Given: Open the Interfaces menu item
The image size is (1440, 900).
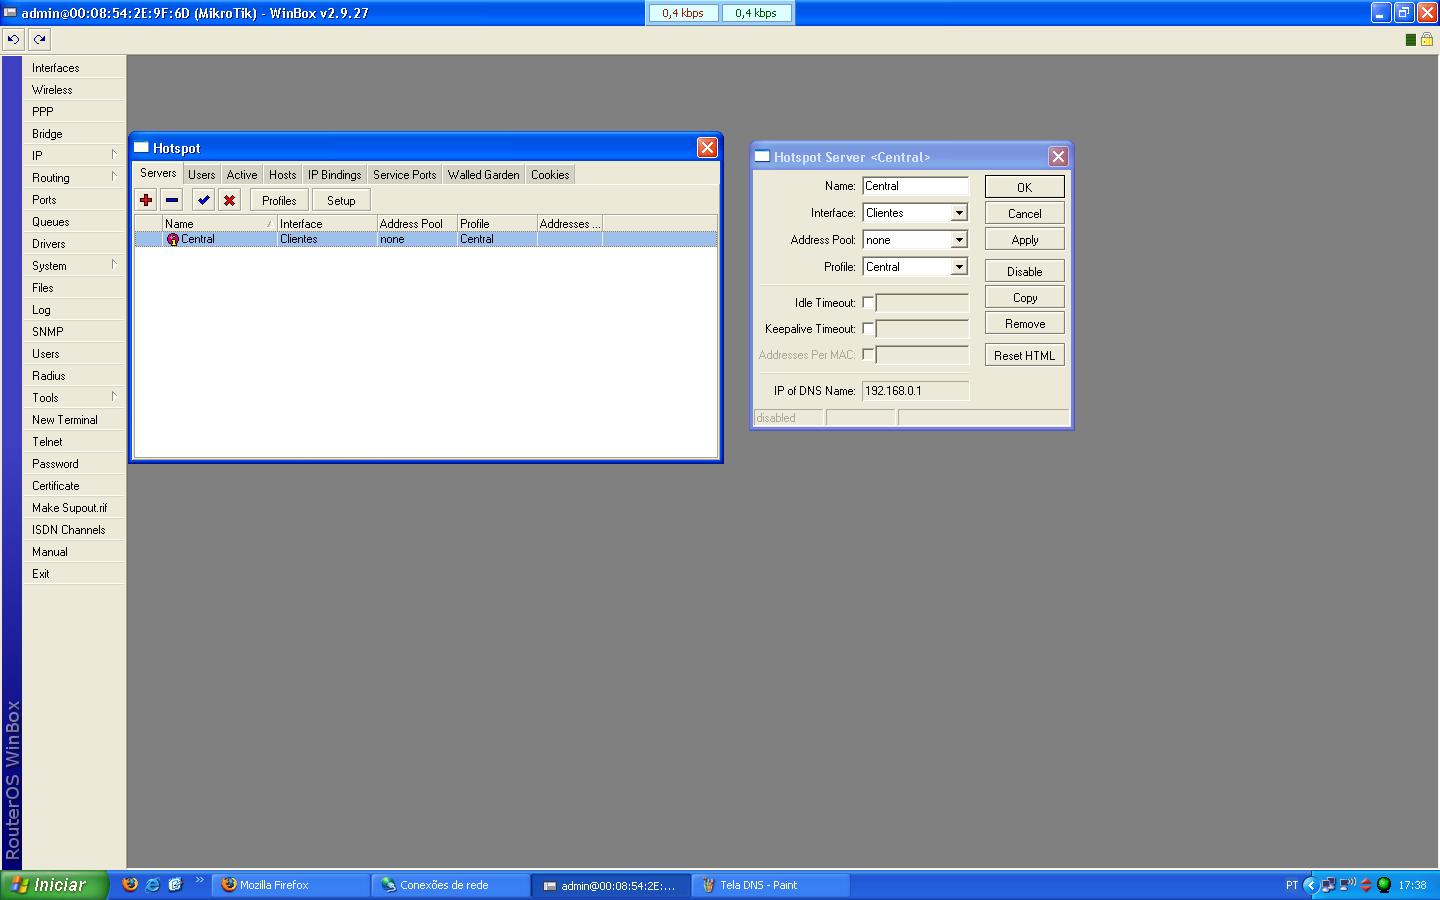Looking at the screenshot, I should (75, 68).
